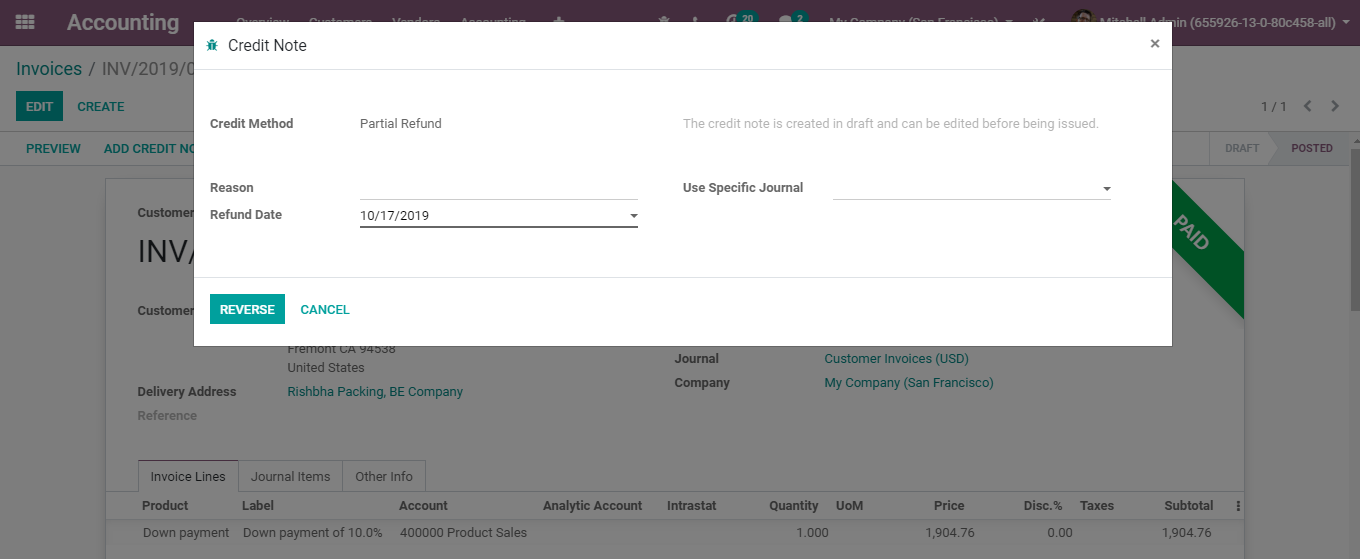Sort by the Account column header
The image size is (1360, 559).
423,505
